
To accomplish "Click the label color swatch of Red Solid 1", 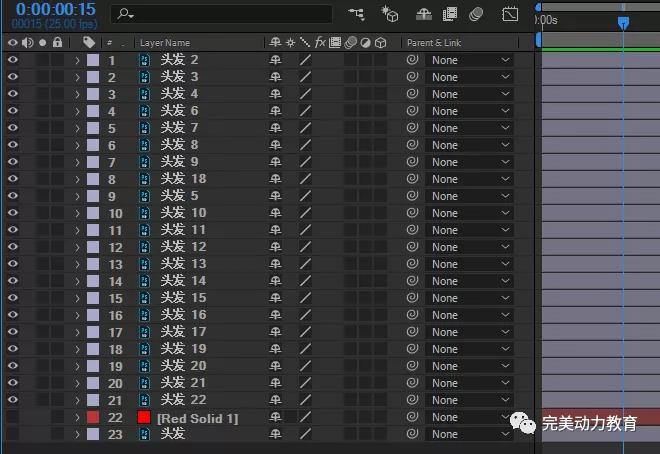I will point(93,417).
